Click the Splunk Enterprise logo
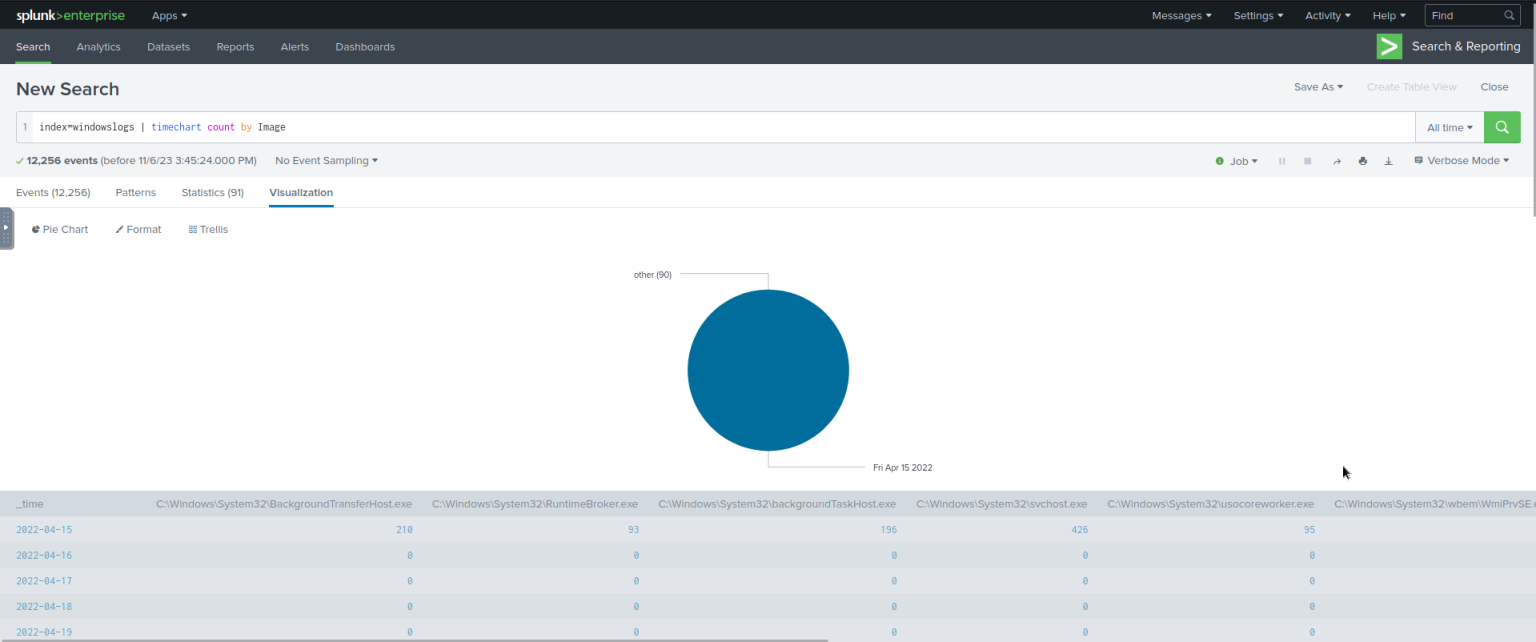 pos(70,15)
